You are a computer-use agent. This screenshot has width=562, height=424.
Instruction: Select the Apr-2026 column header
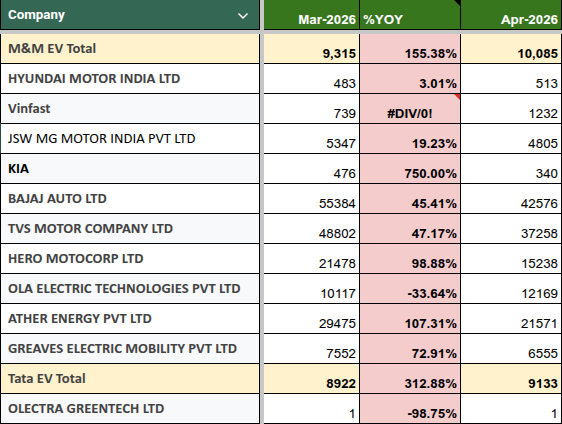coord(511,15)
